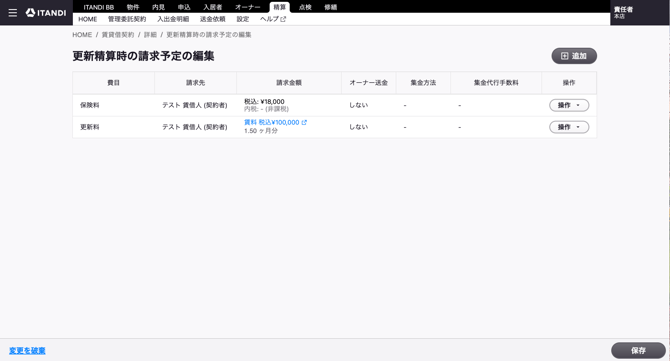The width and height of the screenshot is (670, 361).
Task: Click しない in the 保険料 row
Action: pyautogui.click(x=359, y=105)
